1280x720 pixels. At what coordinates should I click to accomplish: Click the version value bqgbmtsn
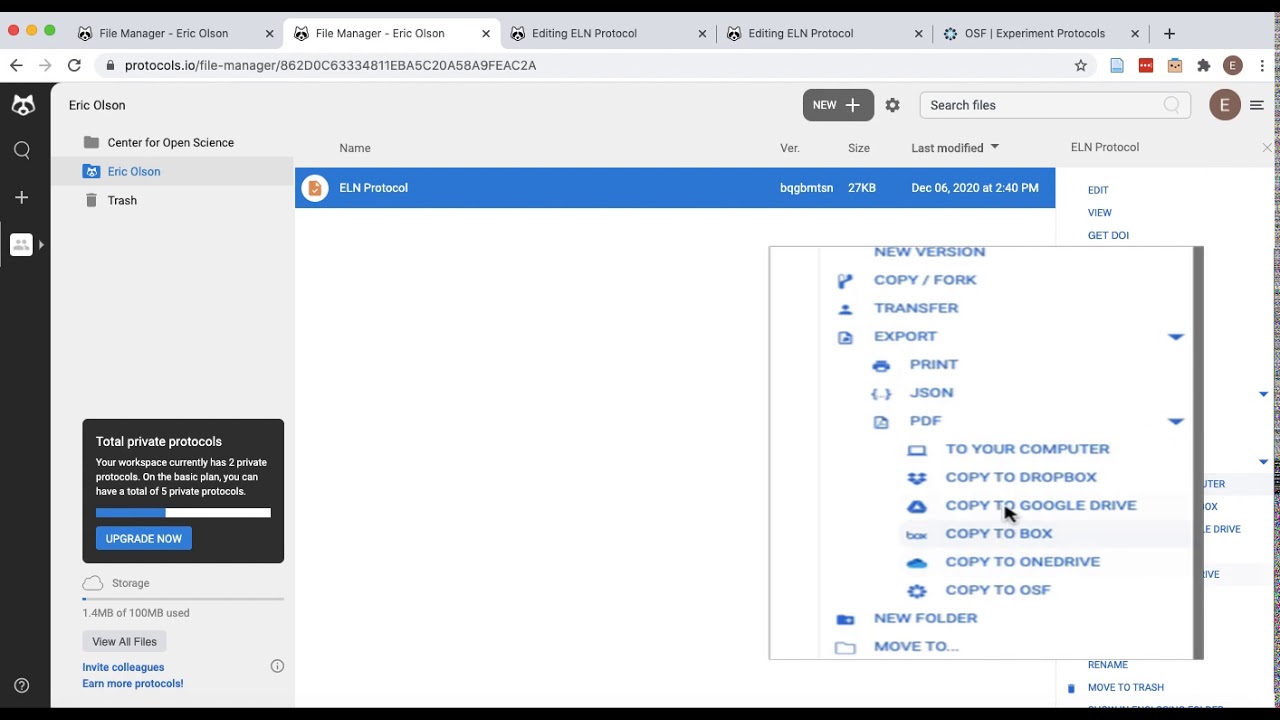[x=806, y=188]
